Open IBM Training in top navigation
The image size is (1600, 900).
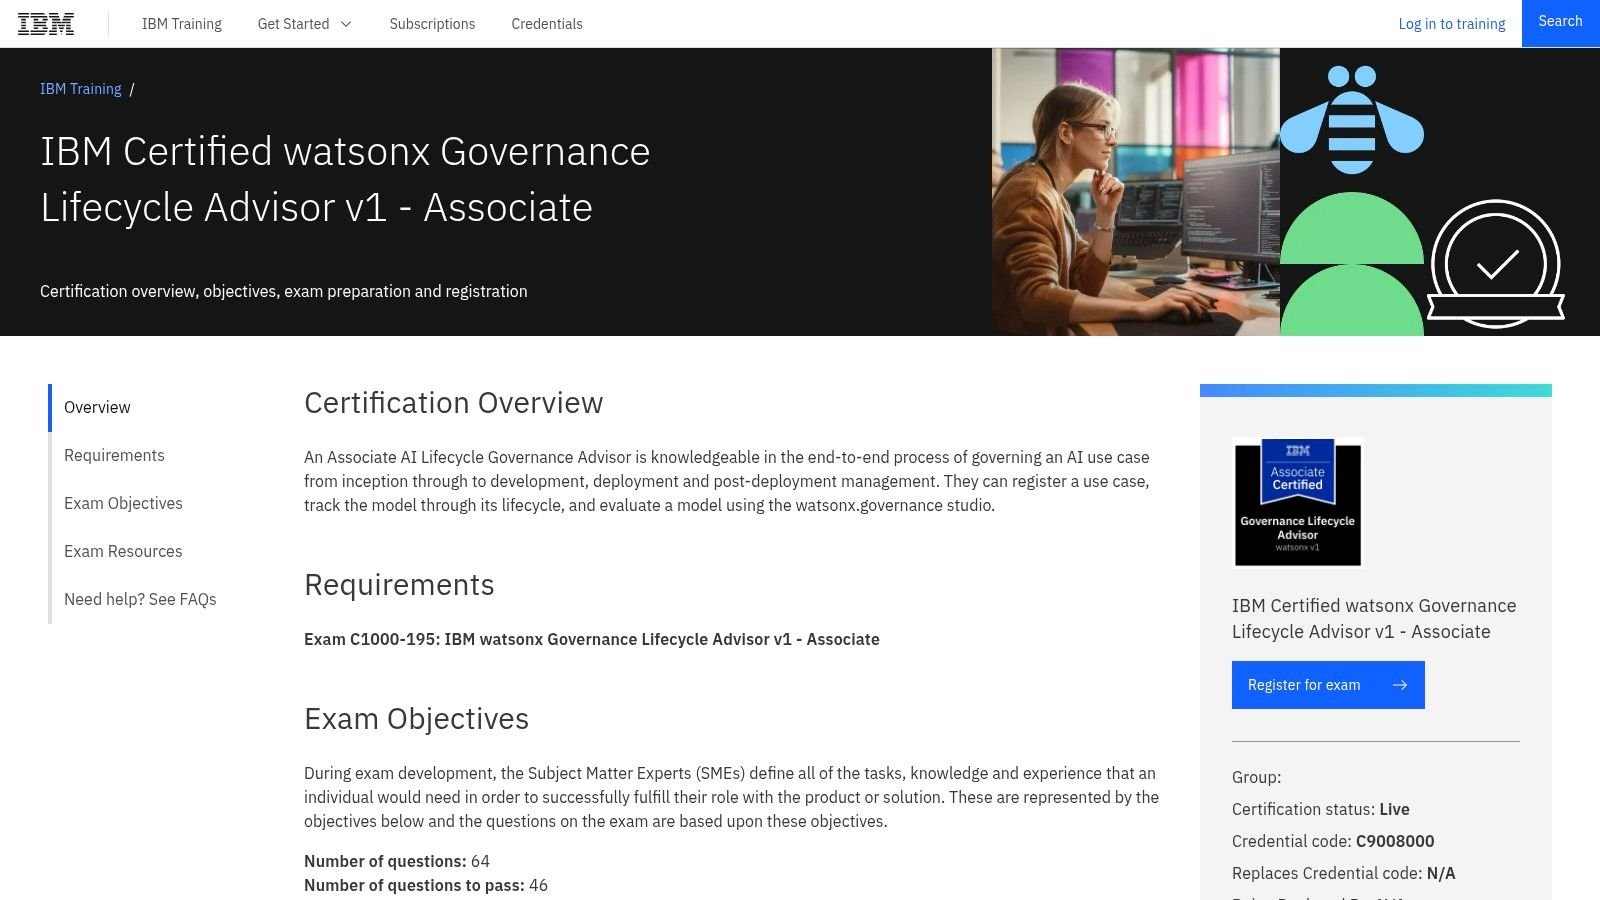182,24
